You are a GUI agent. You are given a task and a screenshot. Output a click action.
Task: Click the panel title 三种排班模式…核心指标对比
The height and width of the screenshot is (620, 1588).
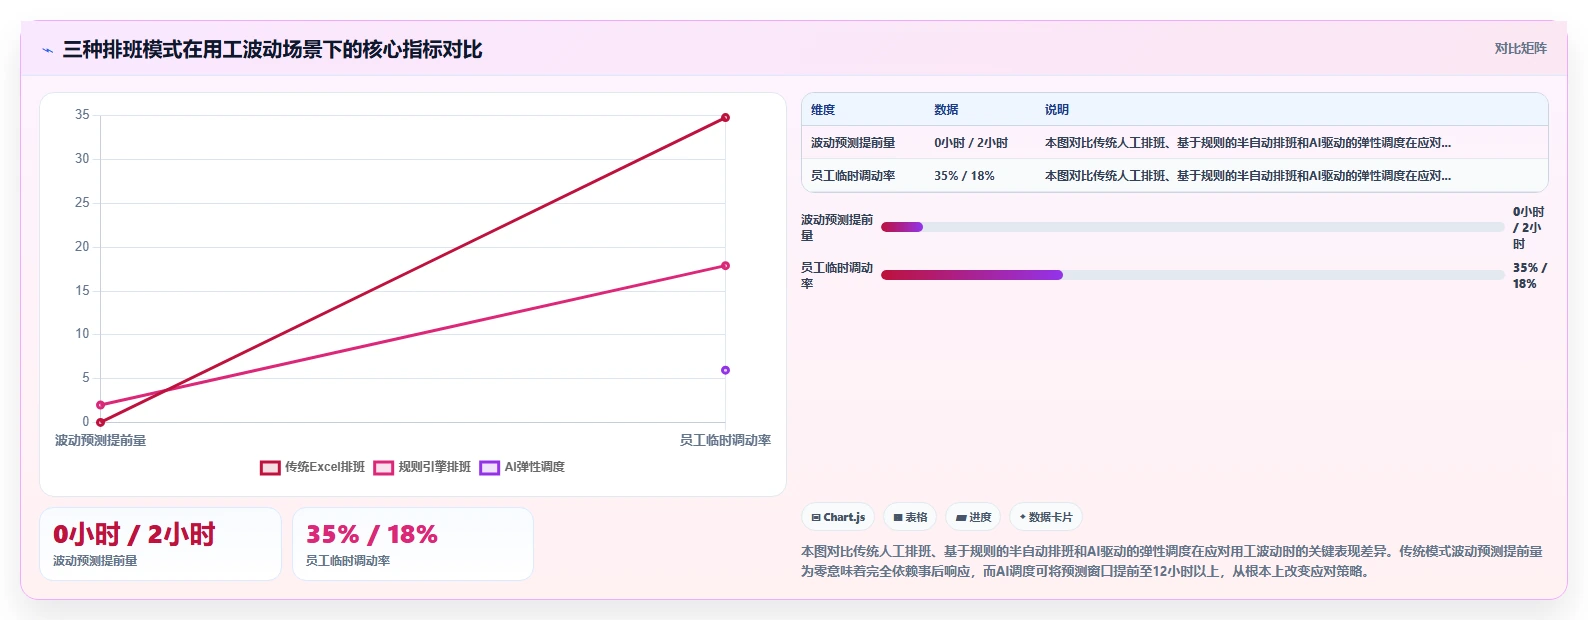pos(272,50)
